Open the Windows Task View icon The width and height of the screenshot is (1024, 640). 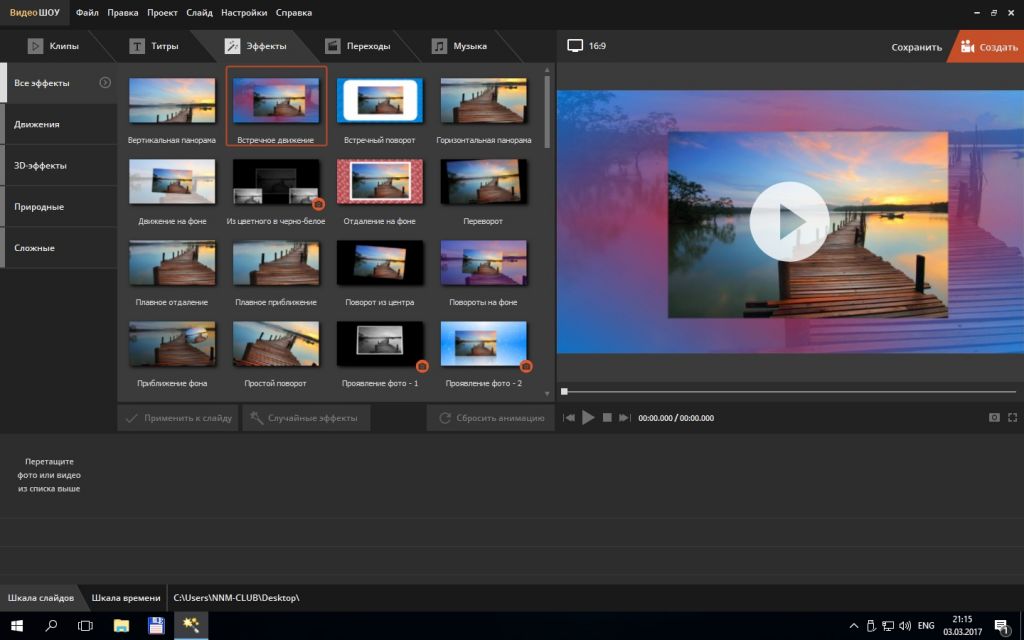pos(85,626)
